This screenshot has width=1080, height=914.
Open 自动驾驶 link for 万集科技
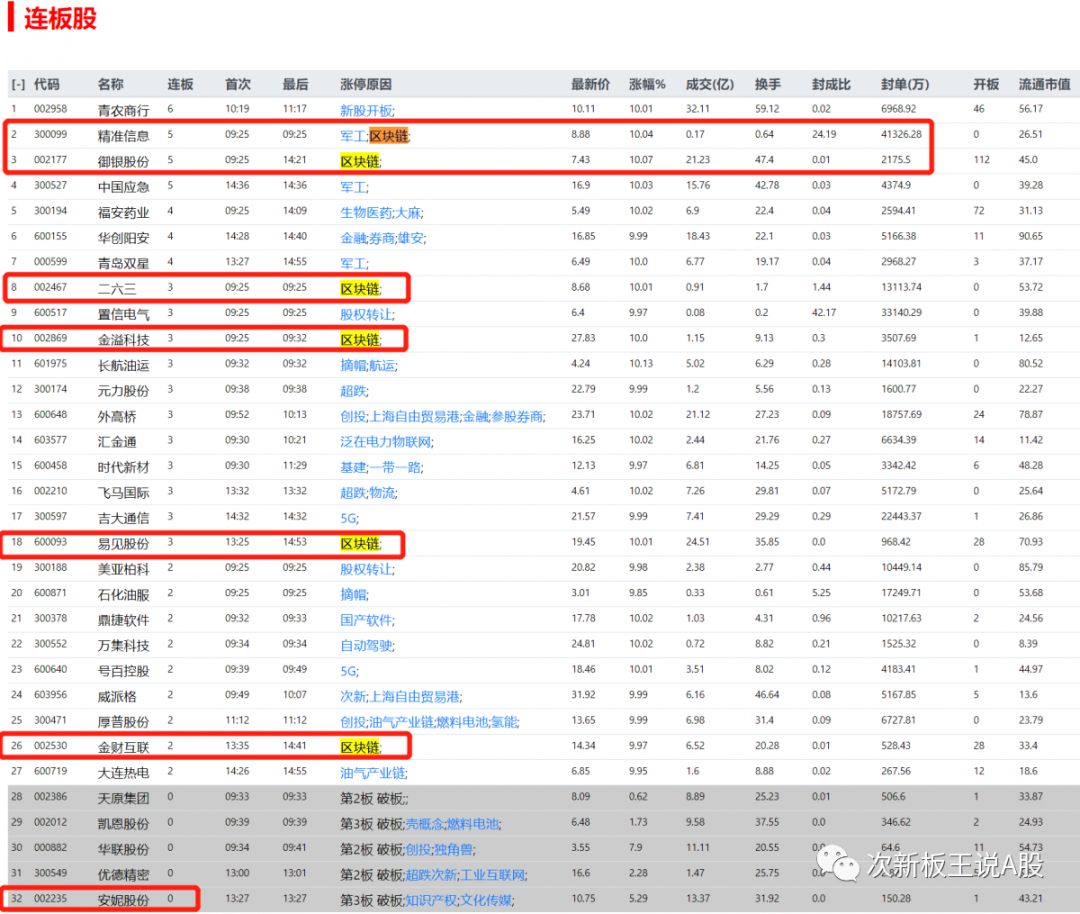(x=367, y=645)
